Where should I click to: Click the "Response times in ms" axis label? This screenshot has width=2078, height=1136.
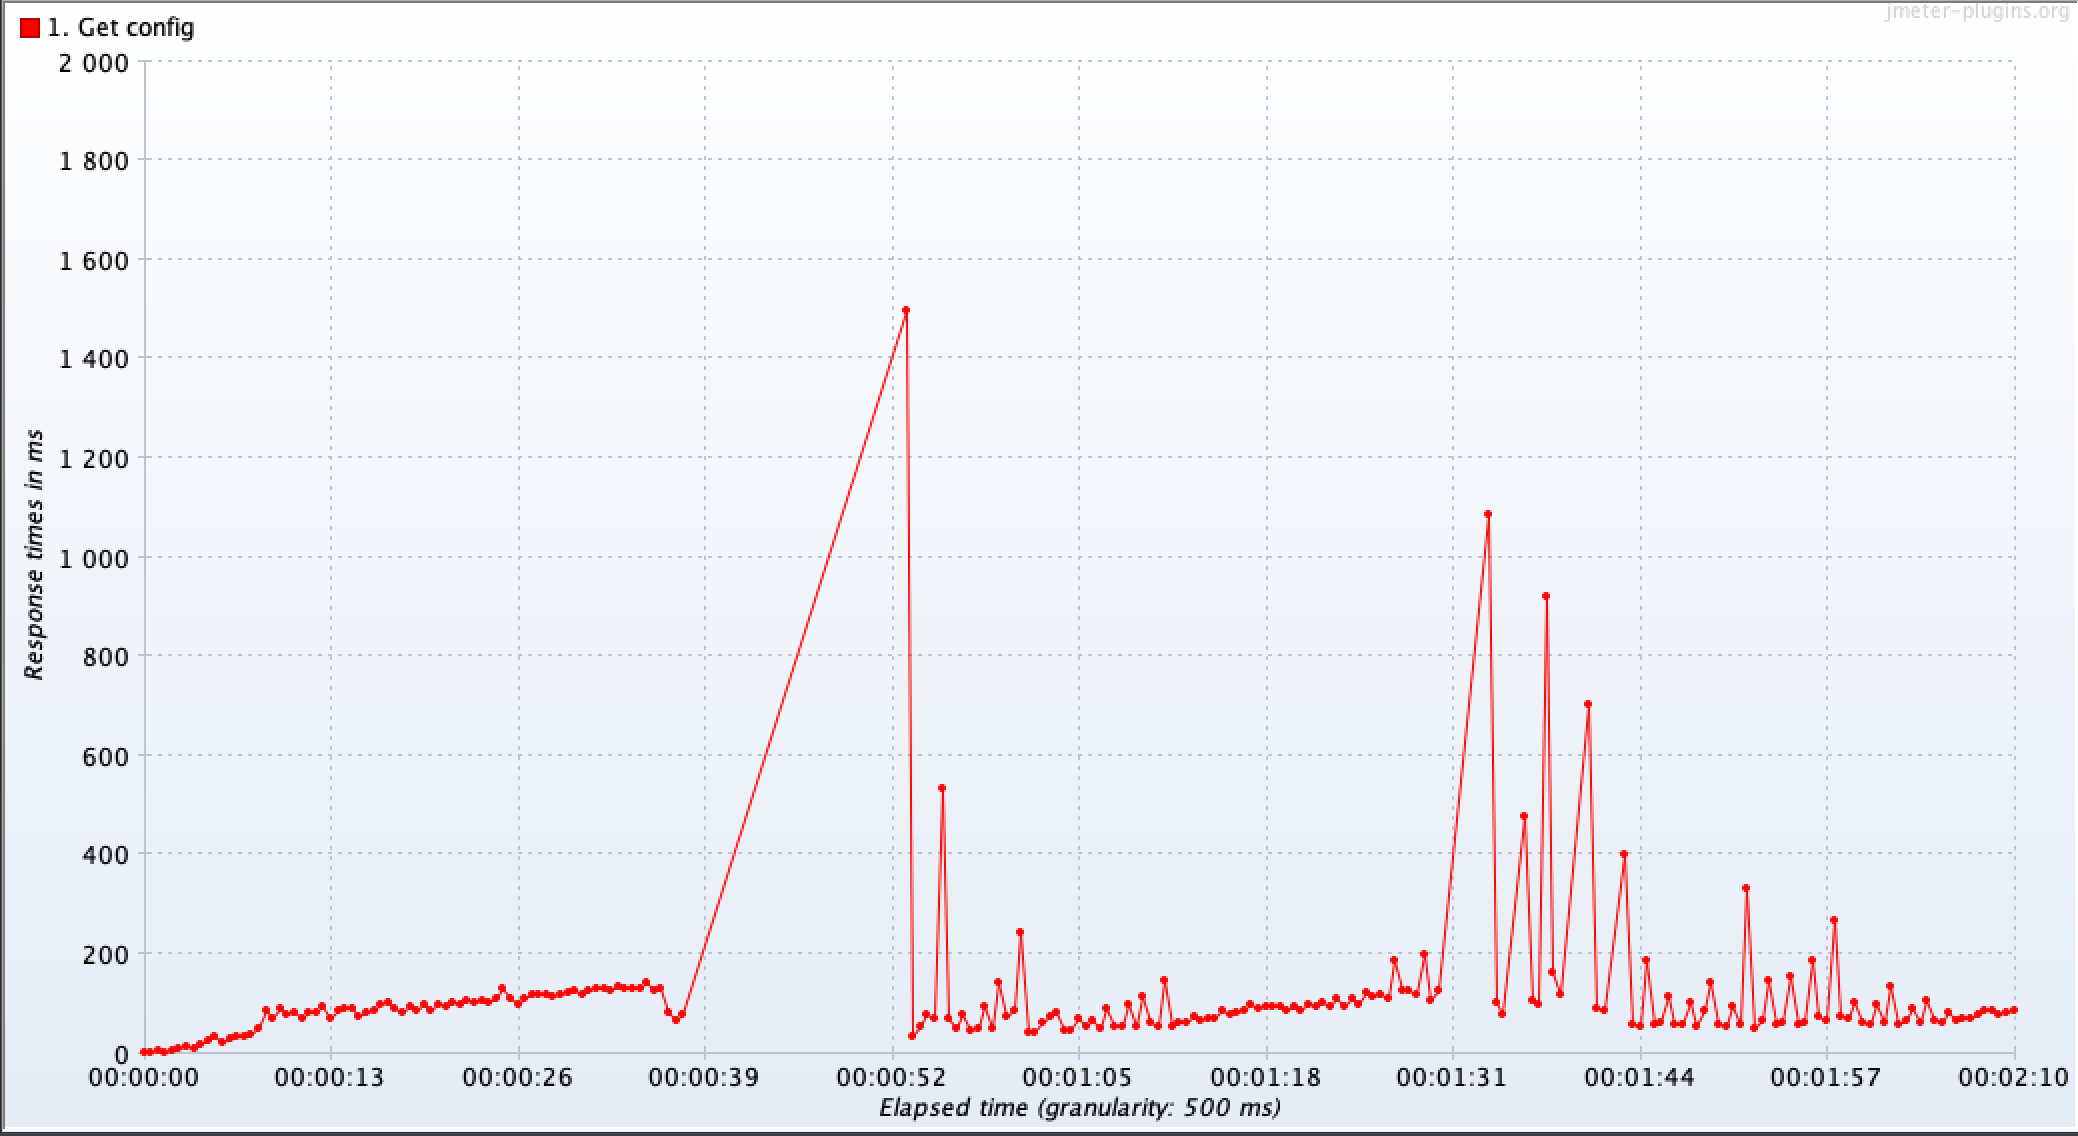33,560
